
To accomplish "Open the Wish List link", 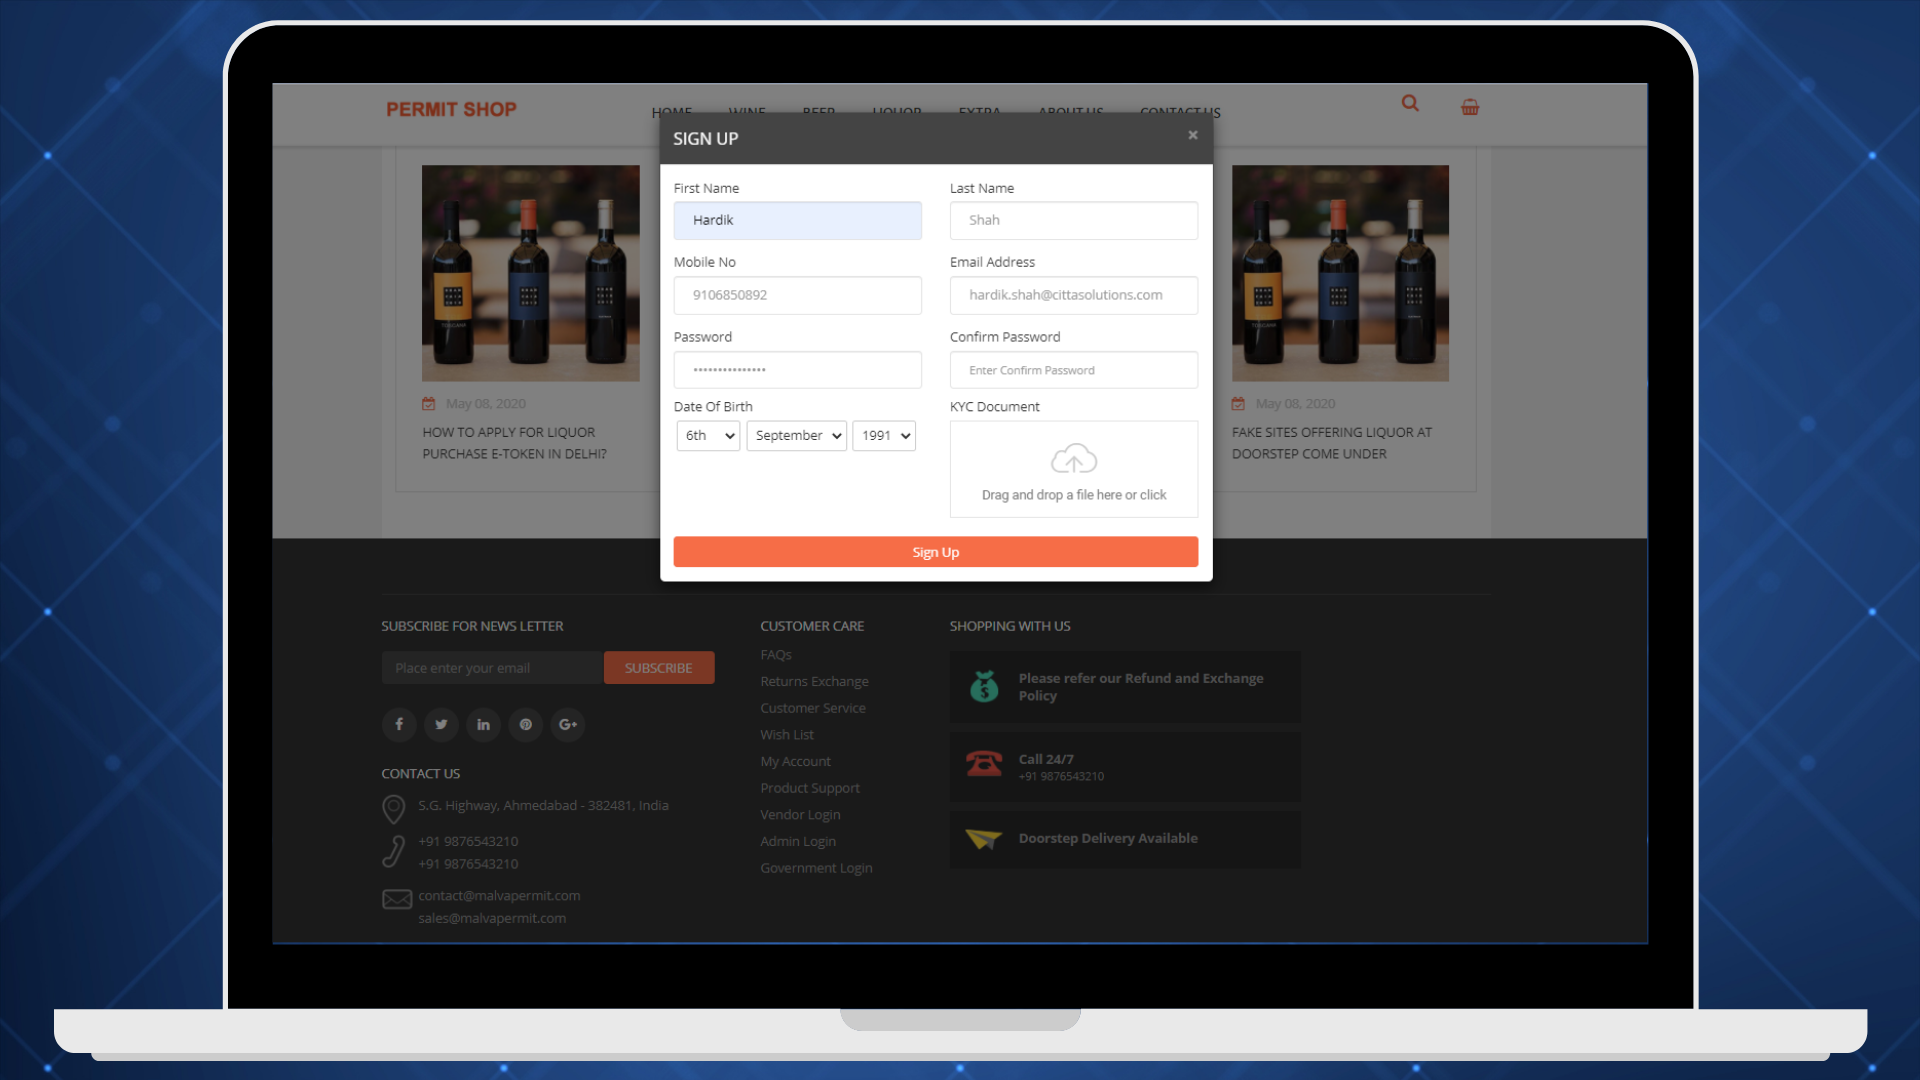I will point(787,735).
